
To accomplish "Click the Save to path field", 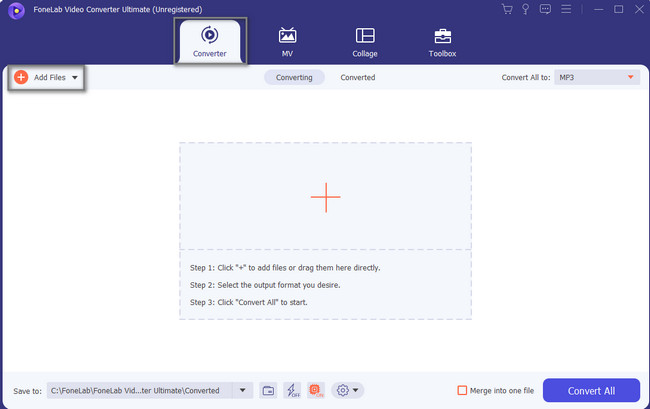I will (140, 390).
